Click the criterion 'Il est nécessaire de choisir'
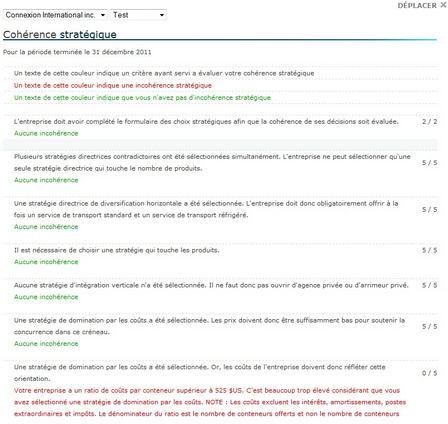This screenshot has width=448, height=424. point(117,250)
